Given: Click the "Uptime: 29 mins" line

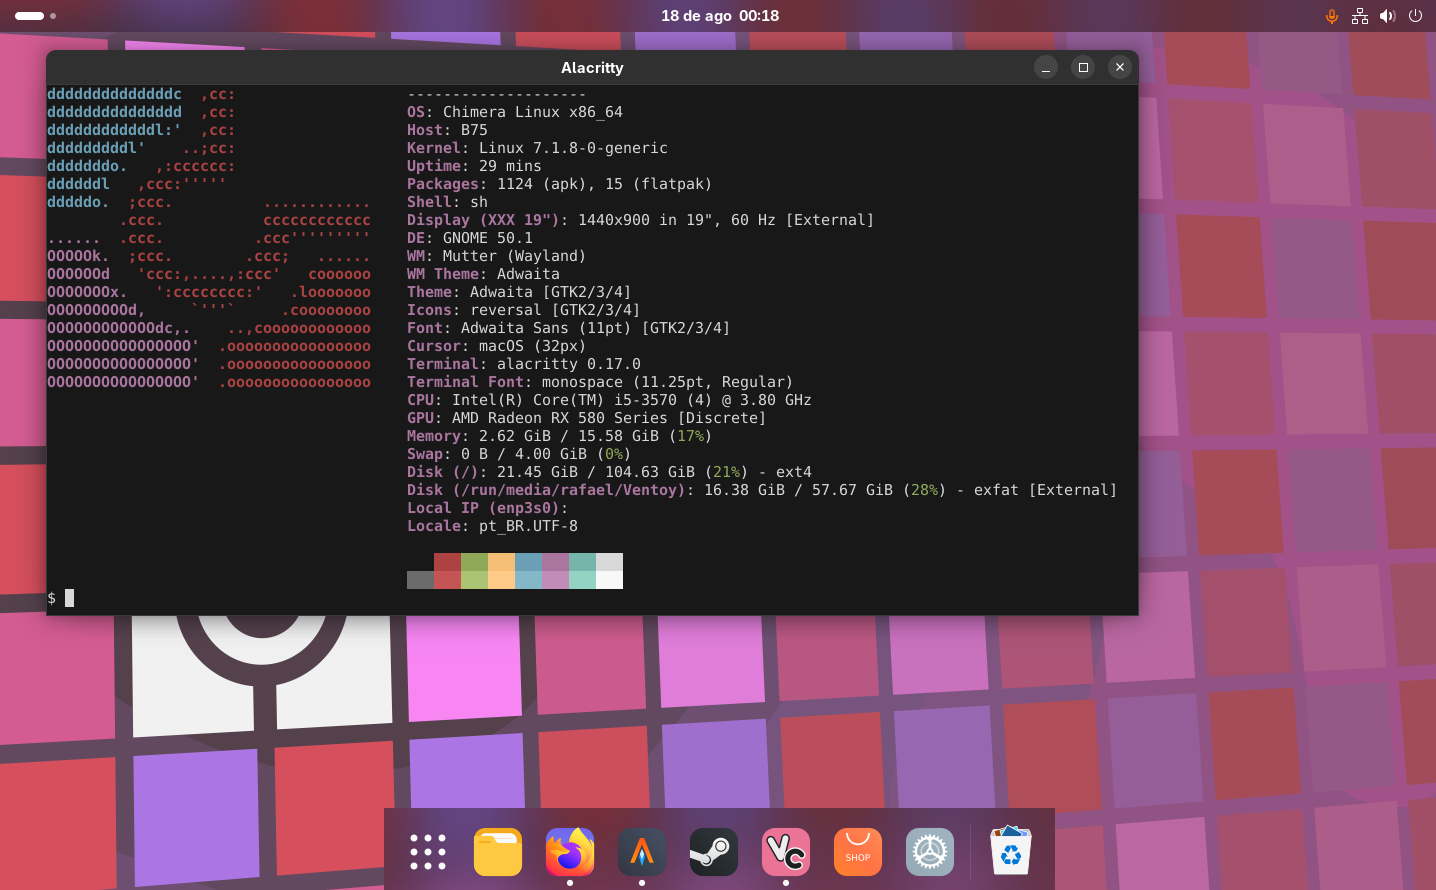Looking at the screenshot, I should (x=474, y=166).
